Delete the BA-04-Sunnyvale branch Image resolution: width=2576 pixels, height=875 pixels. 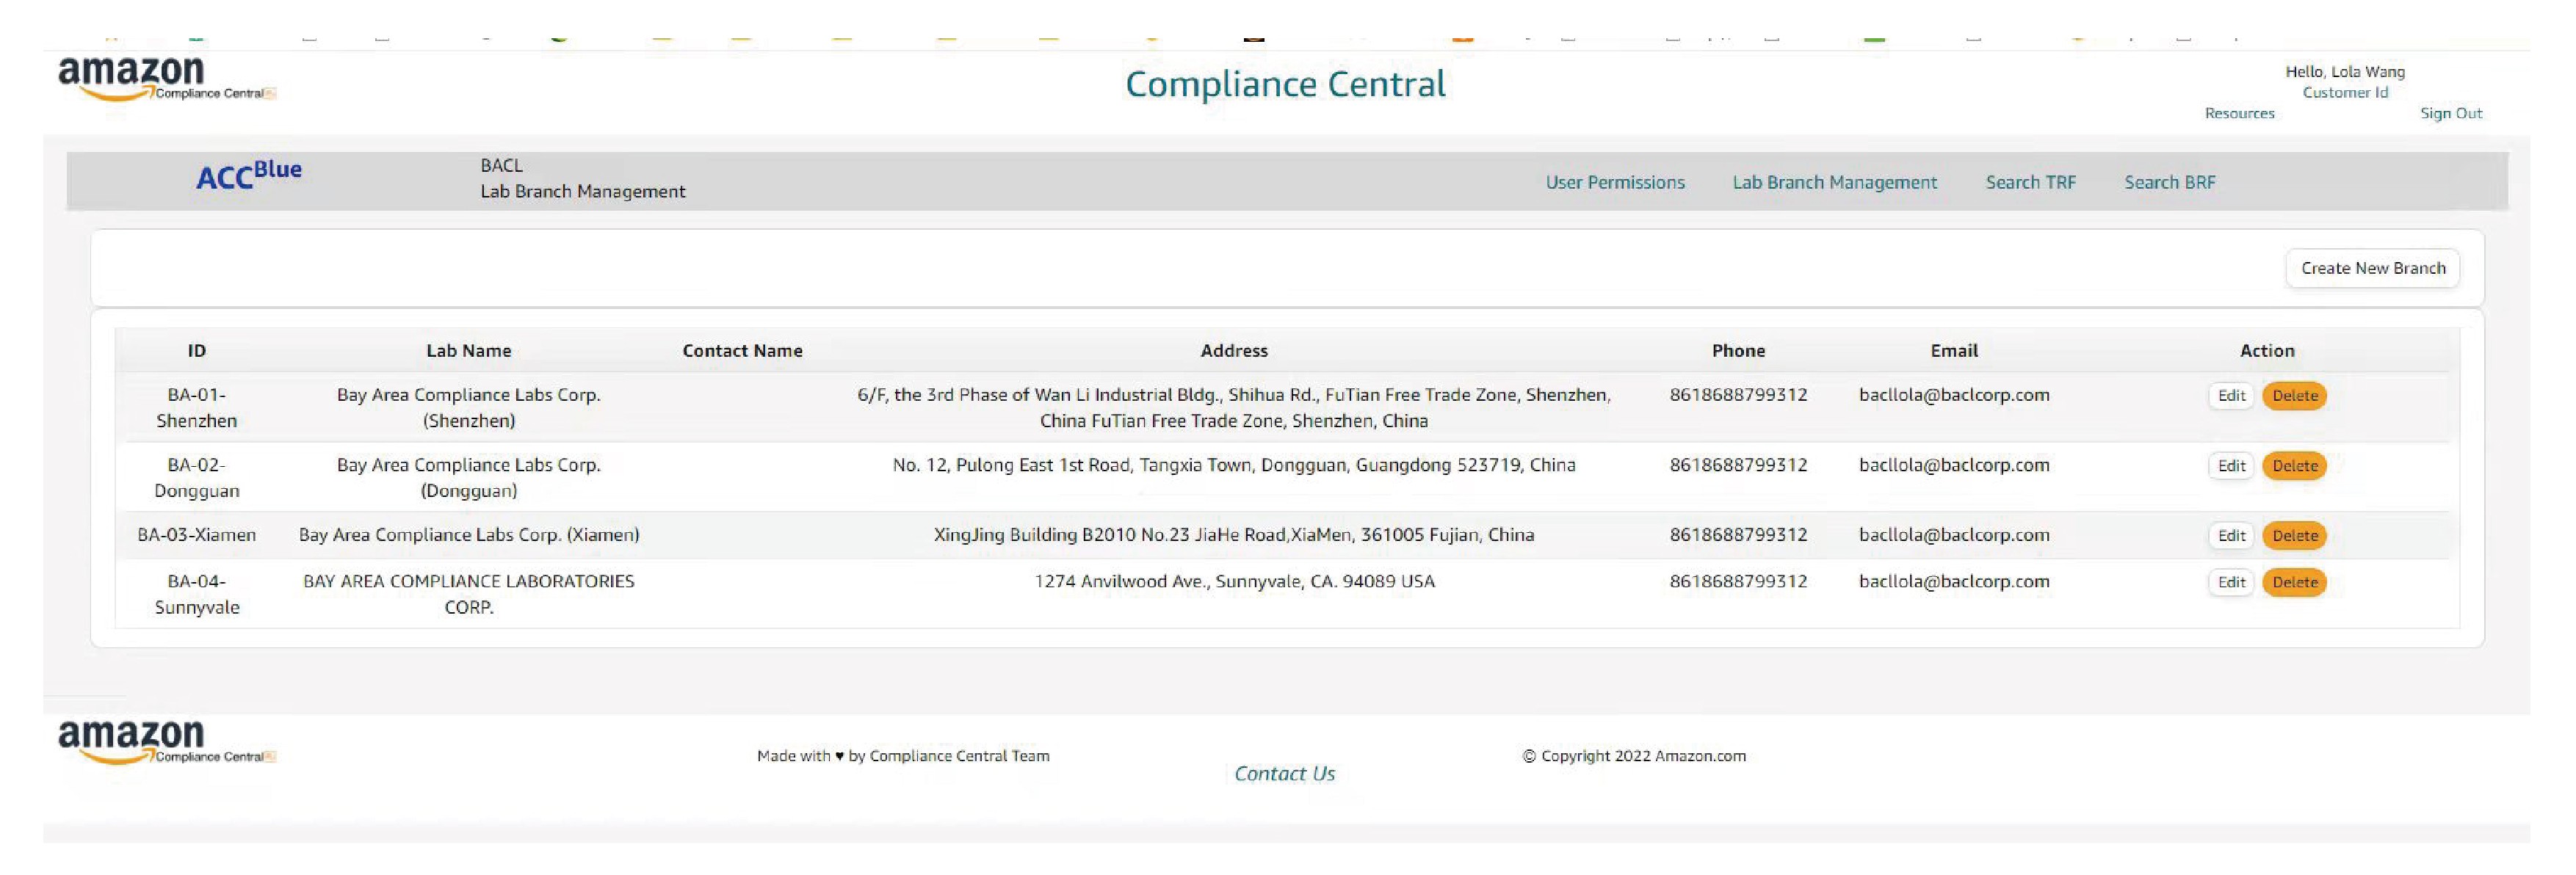coord(2294,583)
